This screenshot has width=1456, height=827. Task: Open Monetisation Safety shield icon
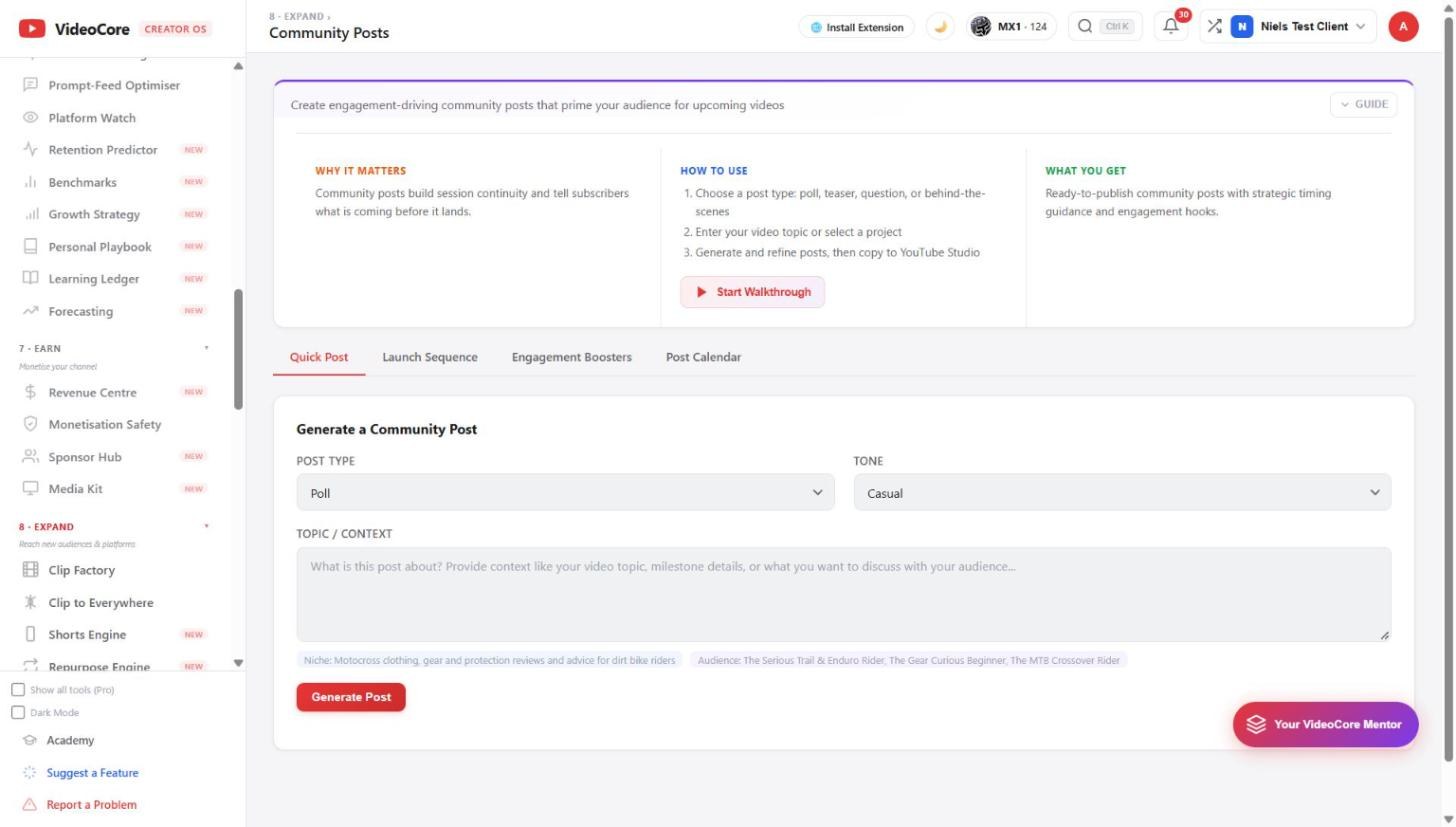(x=30, y=424)
